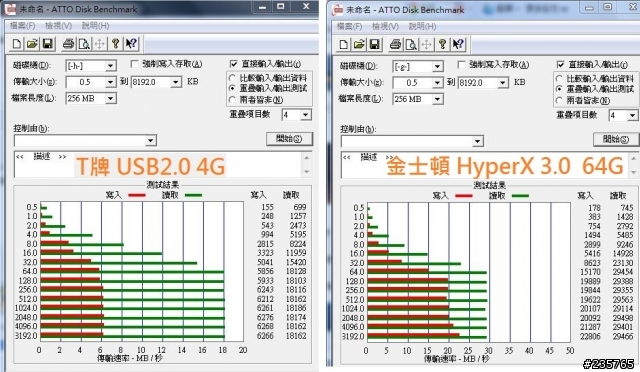The image size is (640, 372).
Task: Open 檔案(F) menu in right window
Action: pyautogui.click(x=349, y=27)
